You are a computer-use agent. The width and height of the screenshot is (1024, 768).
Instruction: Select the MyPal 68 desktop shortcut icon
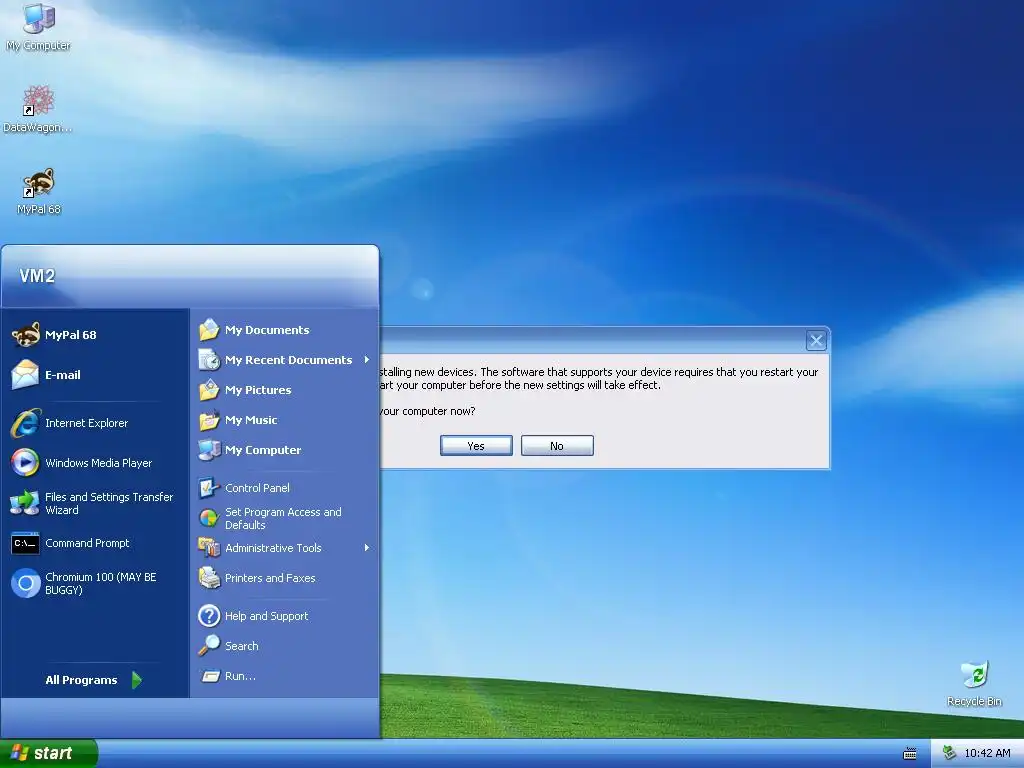(39, 183)
